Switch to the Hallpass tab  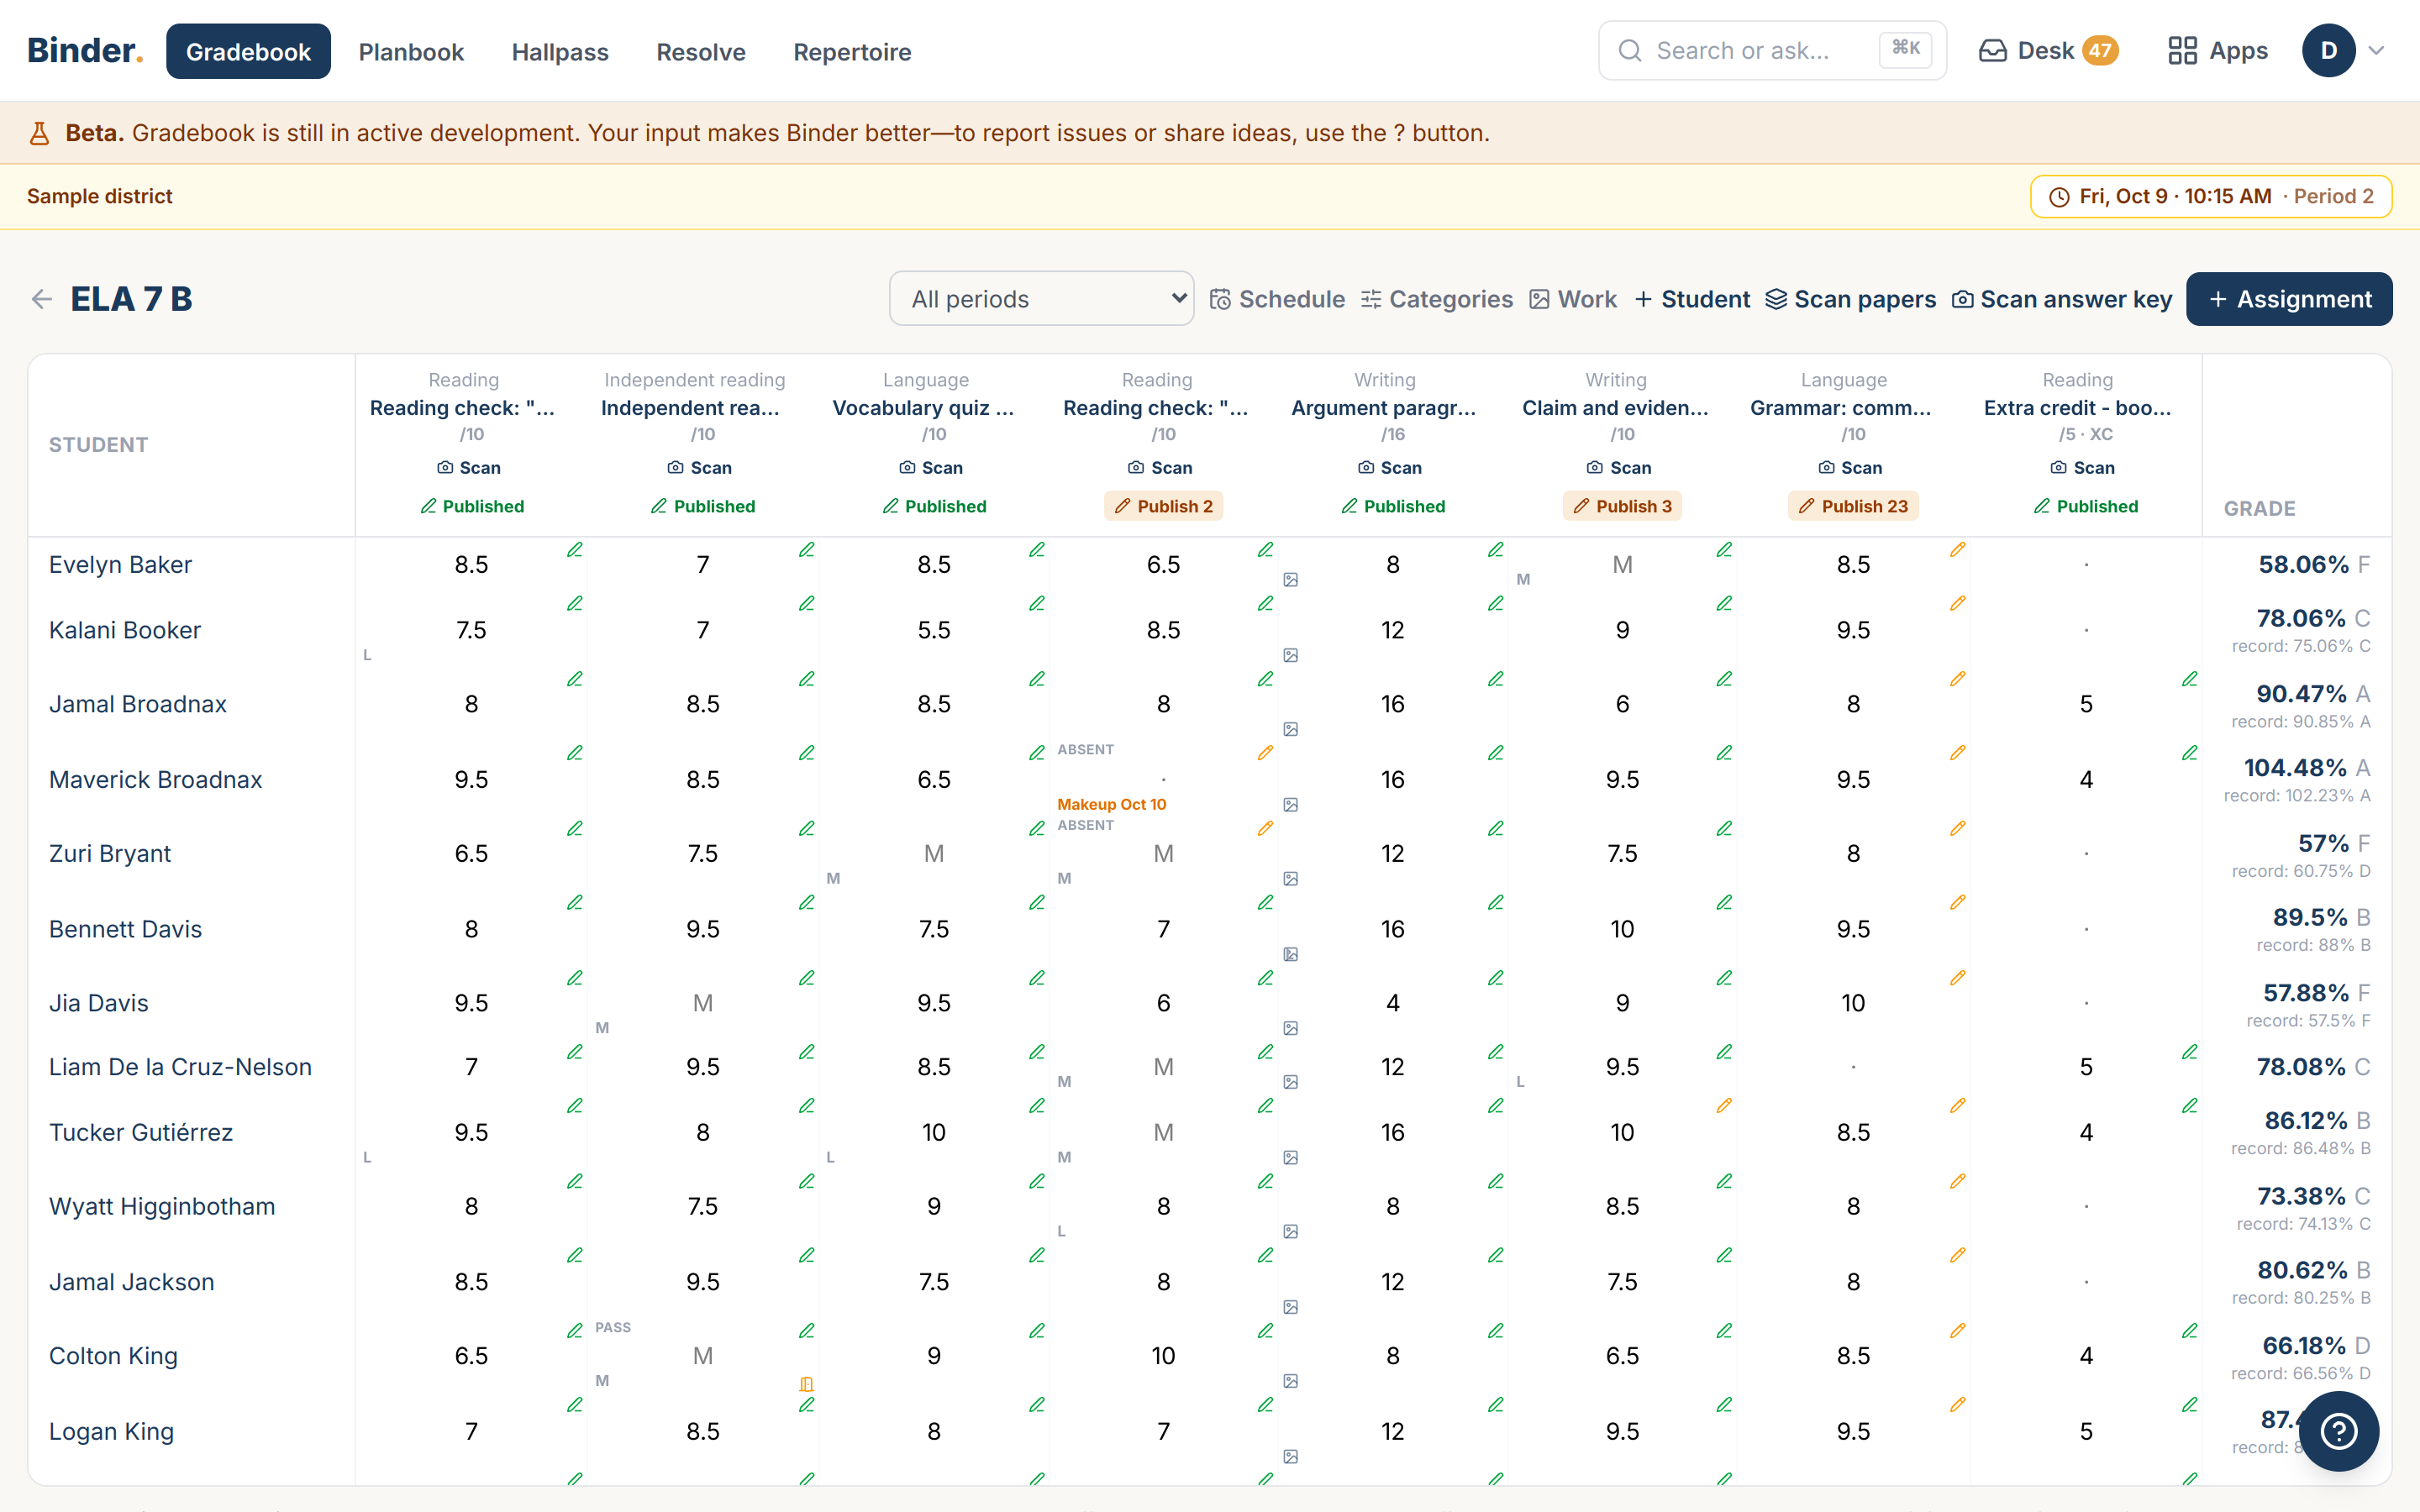(x=560, y=51)
